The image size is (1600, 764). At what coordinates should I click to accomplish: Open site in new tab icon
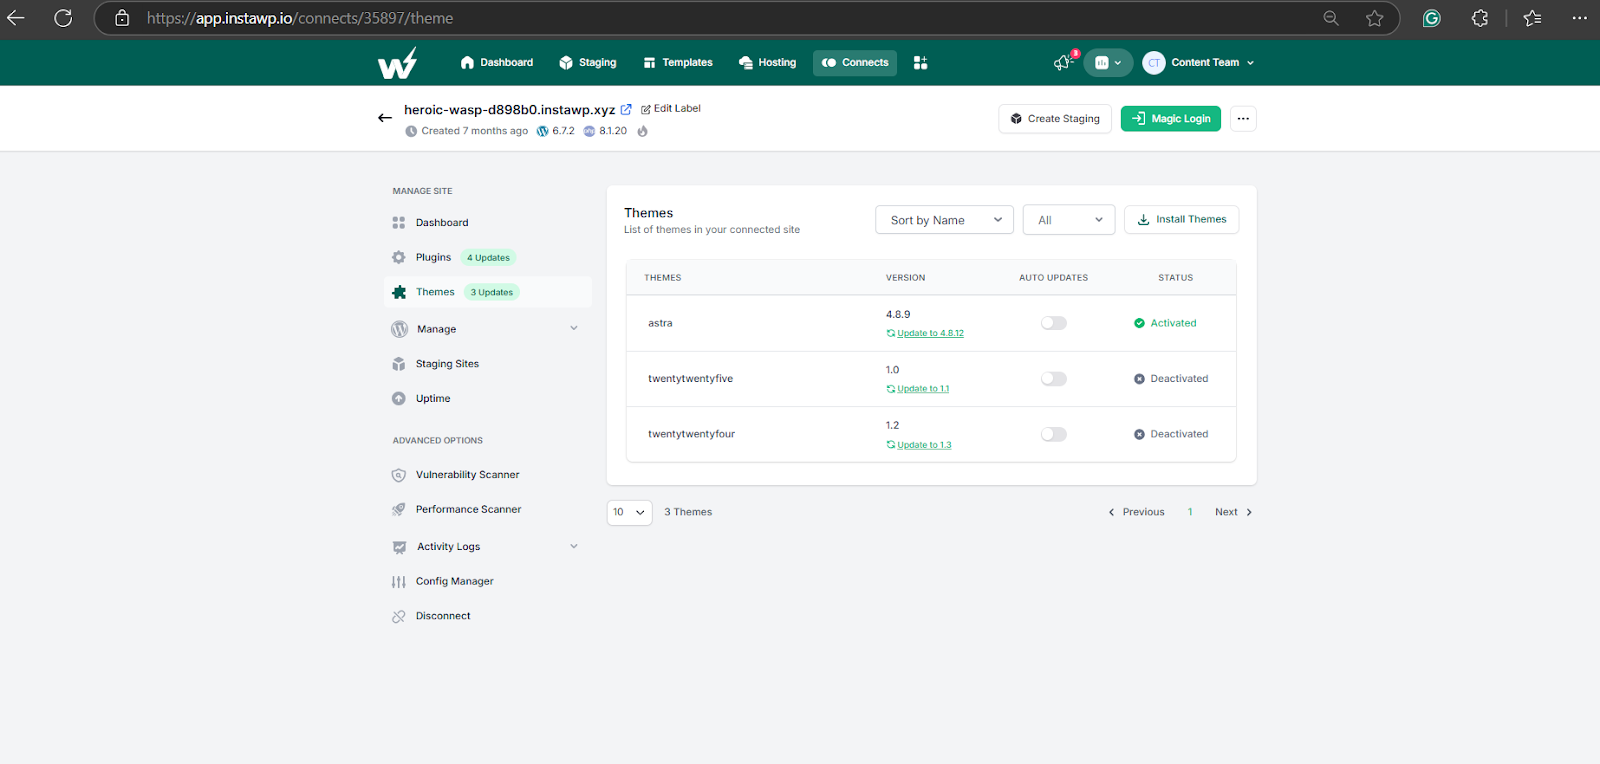[626, 110]
